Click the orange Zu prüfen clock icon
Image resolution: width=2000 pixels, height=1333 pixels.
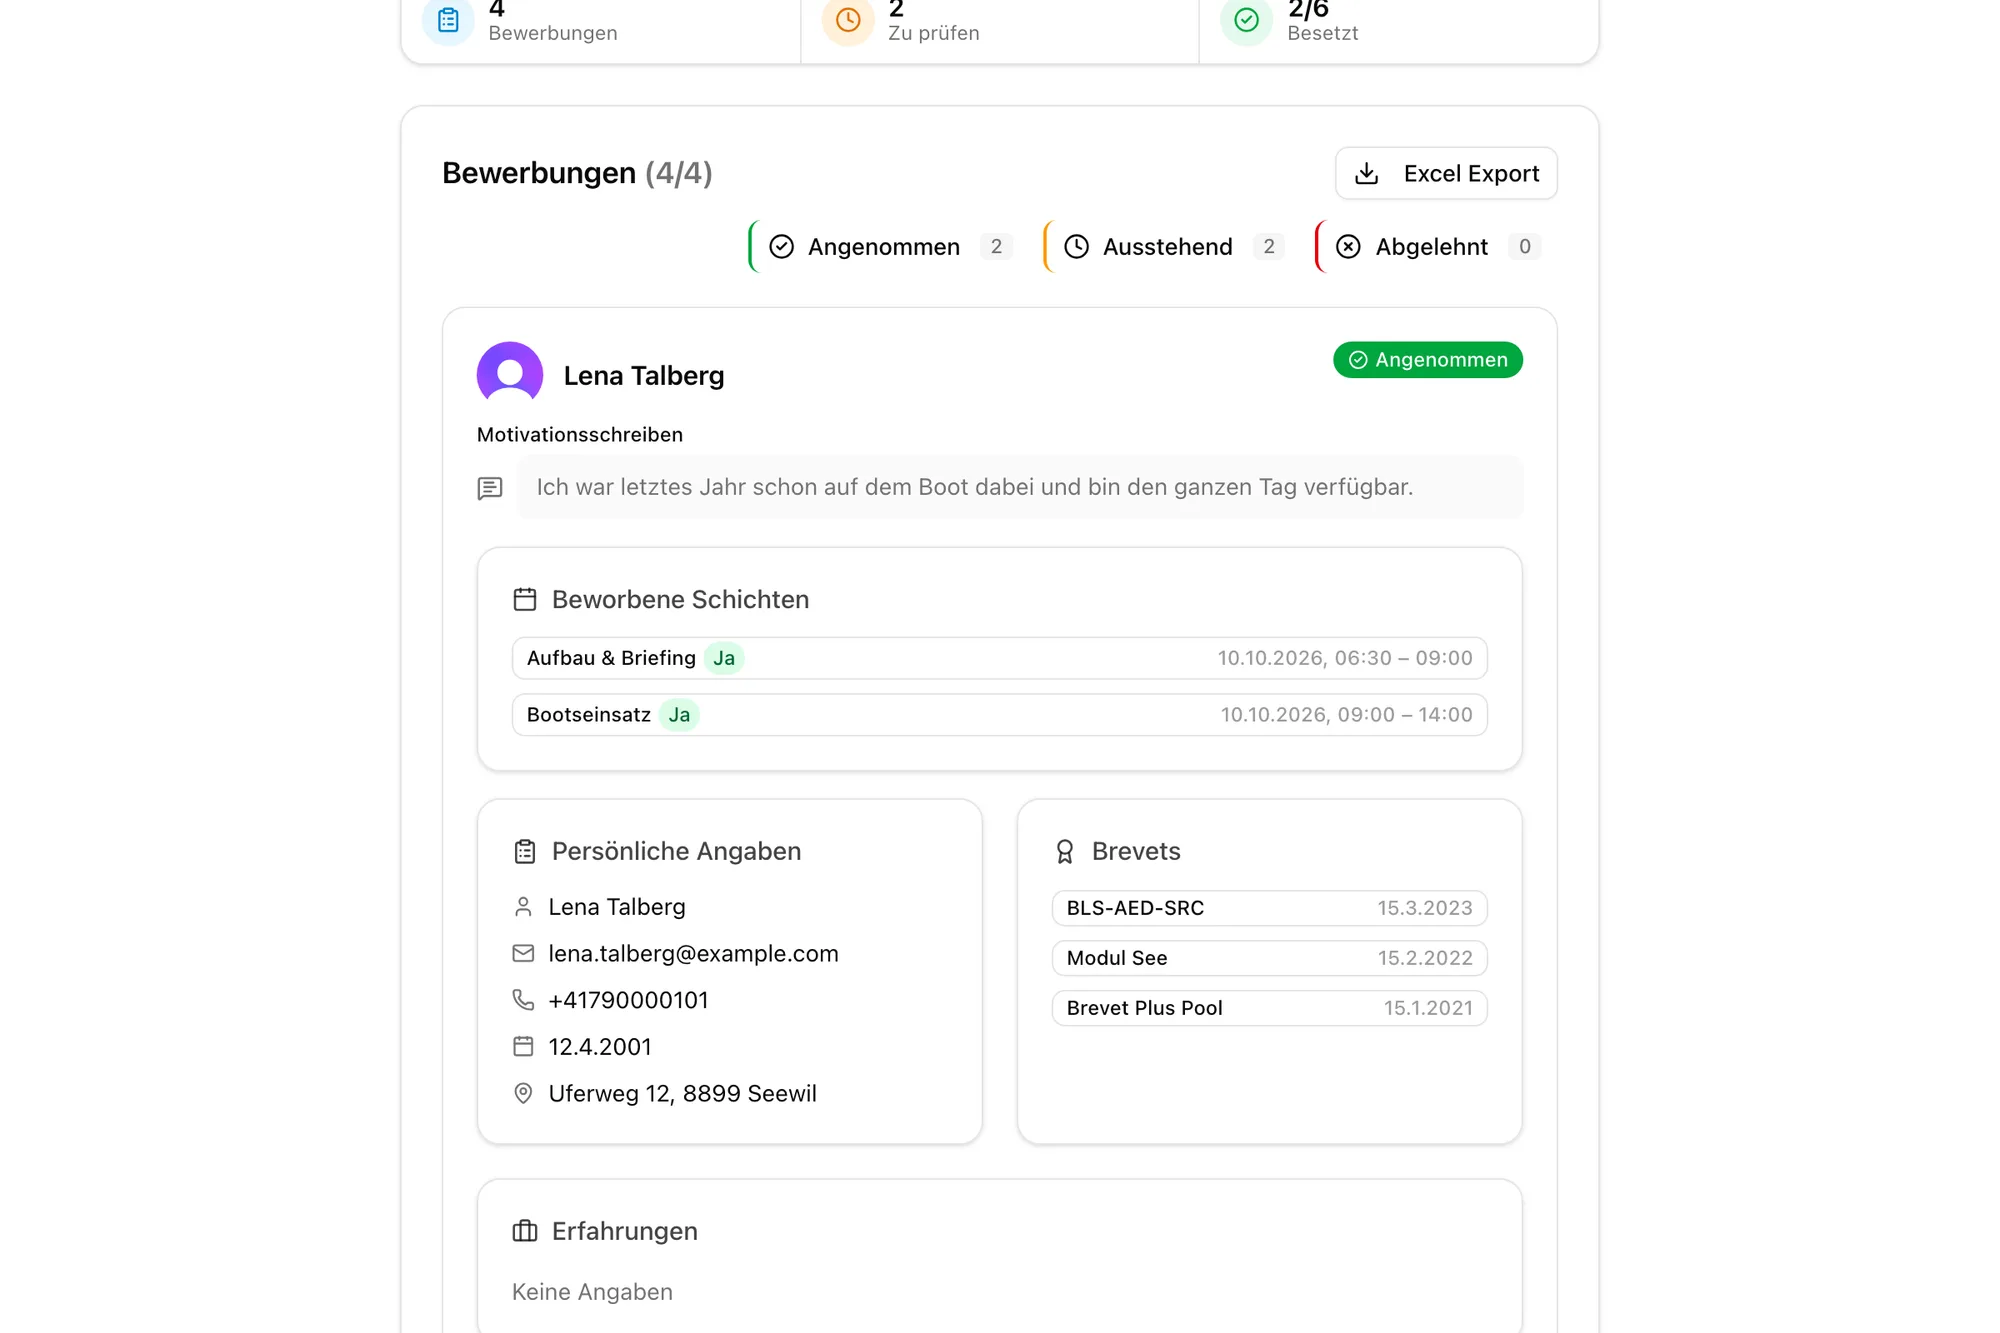click(x=848, y=20)
